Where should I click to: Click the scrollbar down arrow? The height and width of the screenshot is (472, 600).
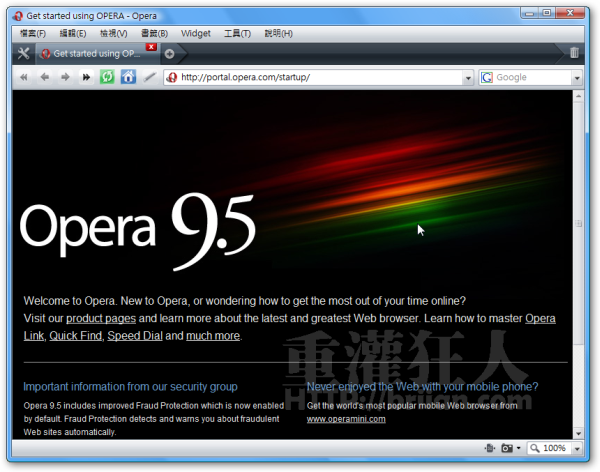pyautogui.click(x=578, y=433)
